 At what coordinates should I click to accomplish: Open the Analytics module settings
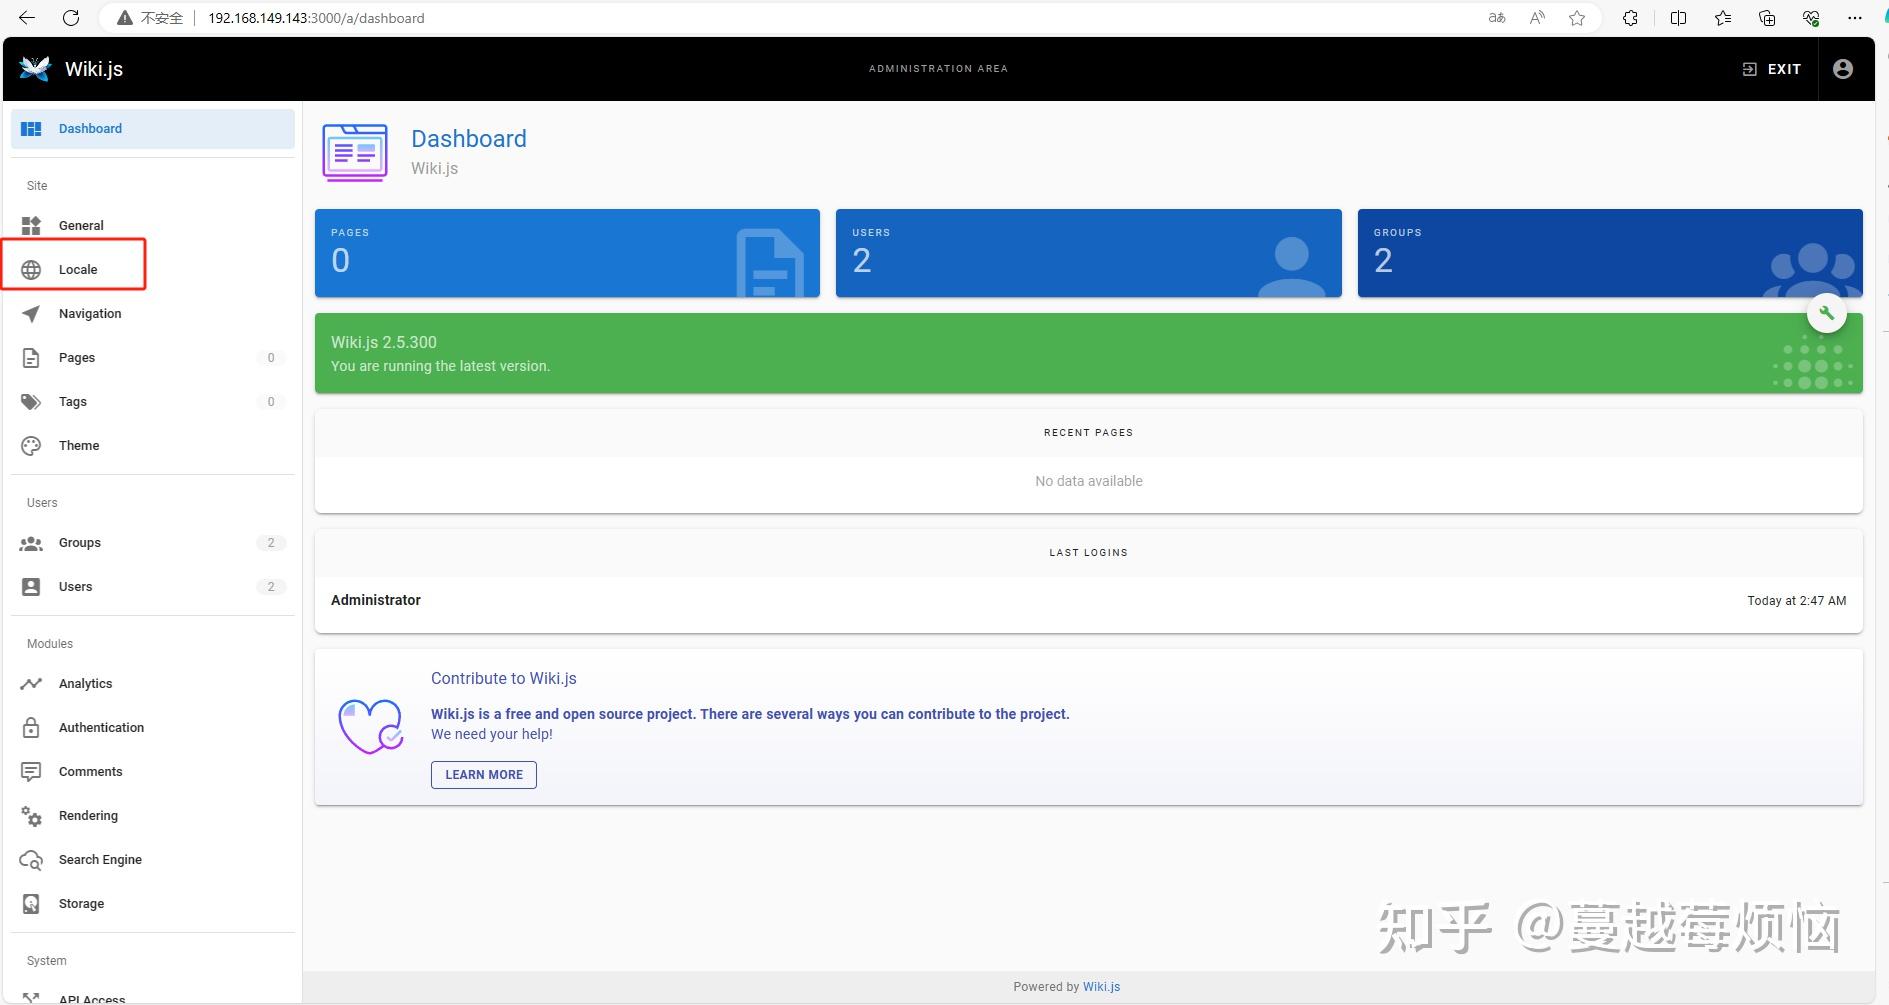[x=86, y=683]
